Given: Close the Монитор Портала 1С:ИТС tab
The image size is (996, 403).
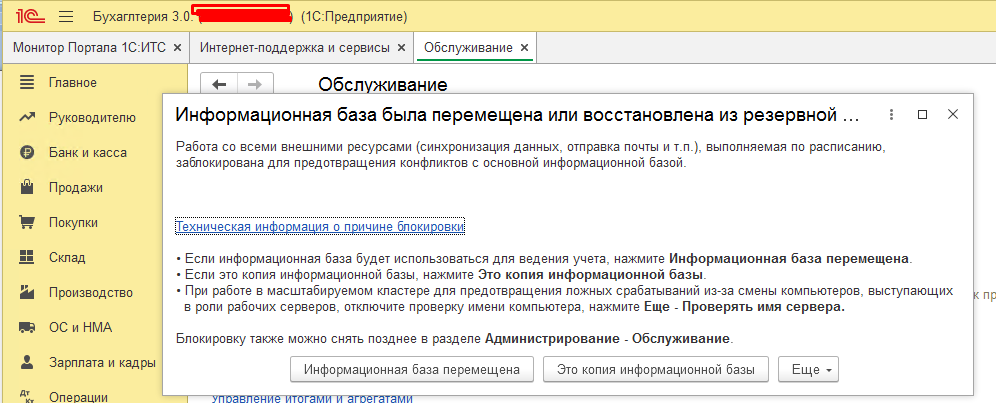Looking at the screenshot, I should pos(177,48).
